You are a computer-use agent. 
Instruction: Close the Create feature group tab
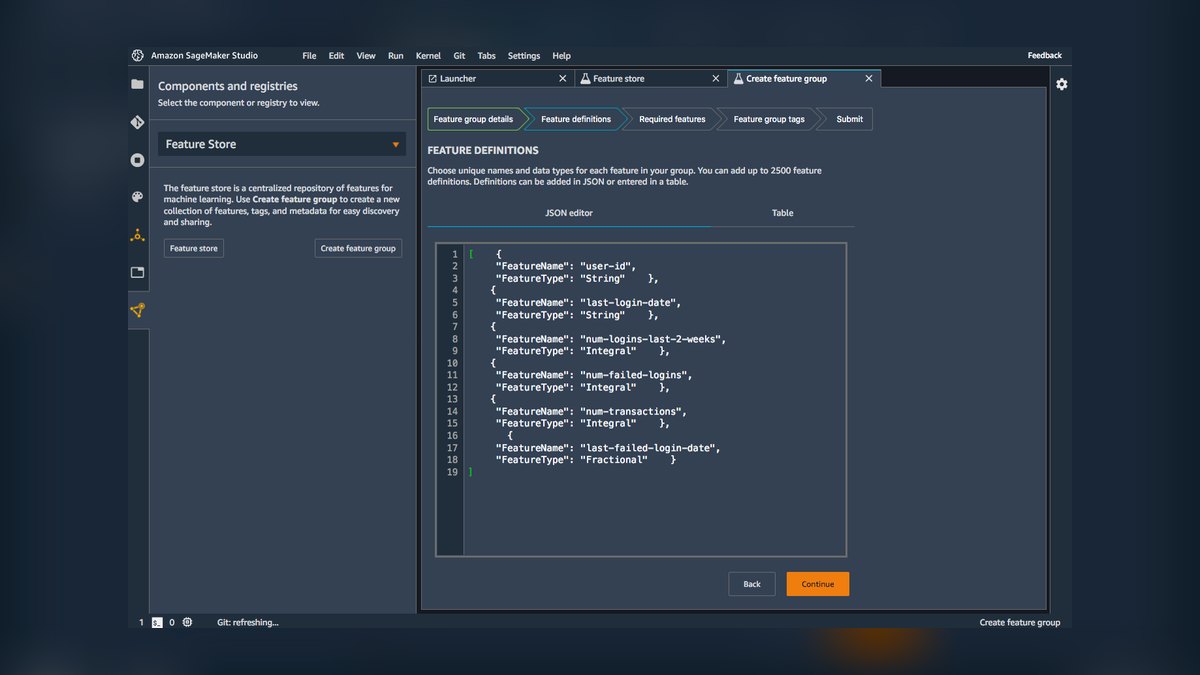coord(868,78)
